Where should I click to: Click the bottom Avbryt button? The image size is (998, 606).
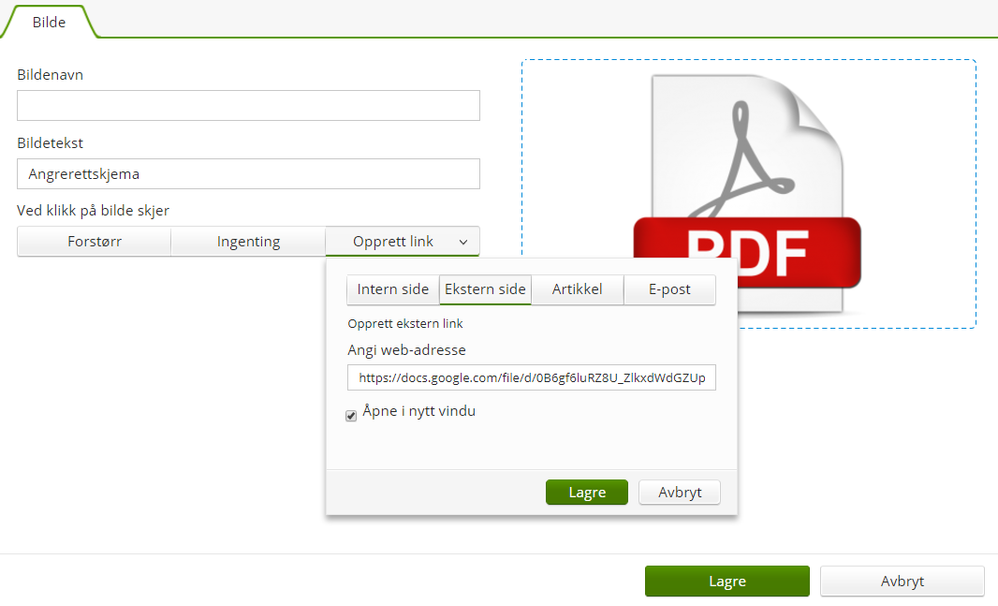pos(902,581)
